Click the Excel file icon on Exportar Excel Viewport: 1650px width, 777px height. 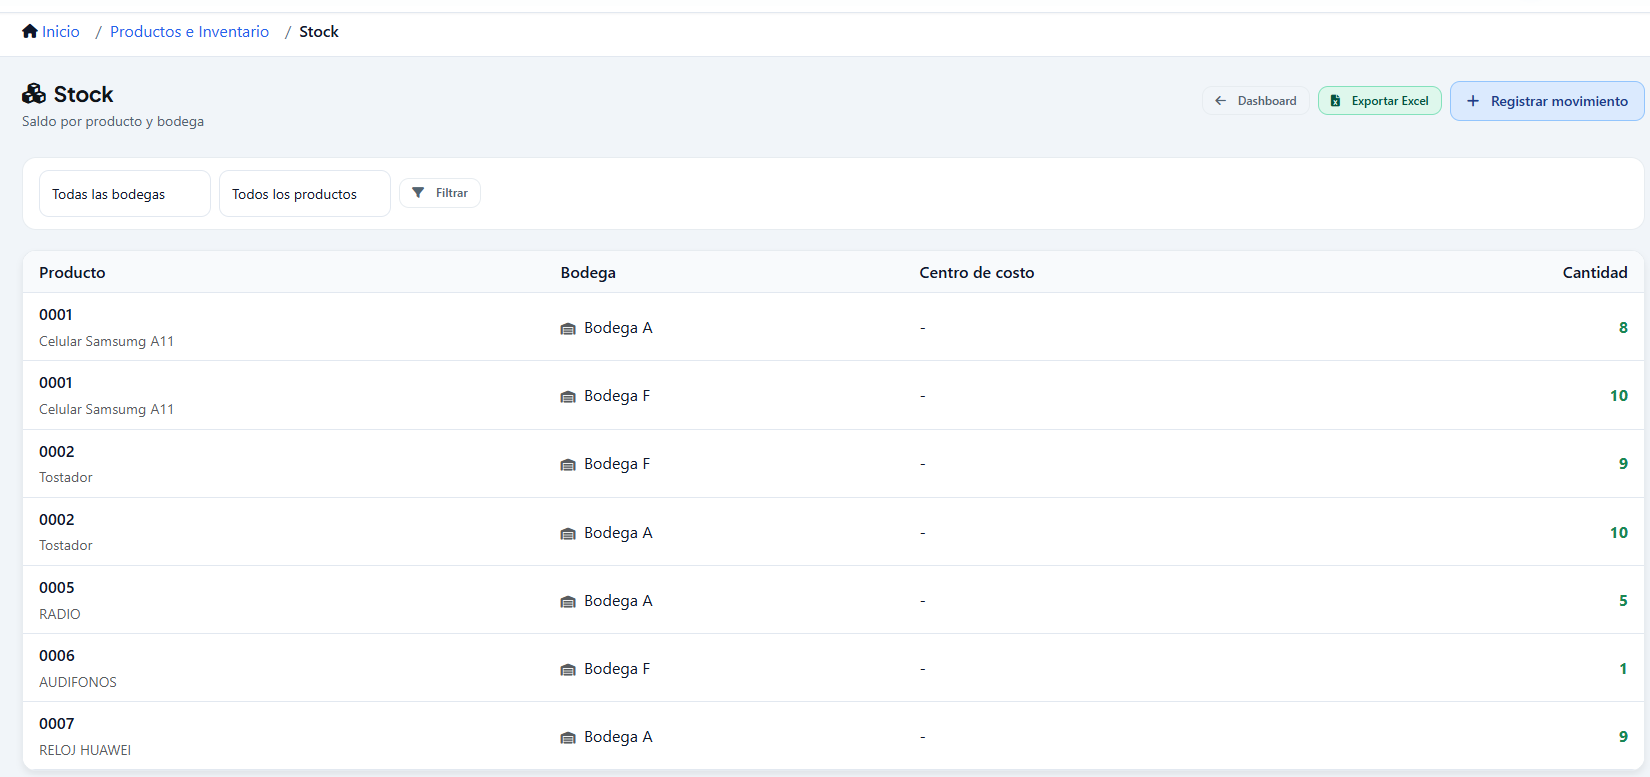pos(1335,101)
